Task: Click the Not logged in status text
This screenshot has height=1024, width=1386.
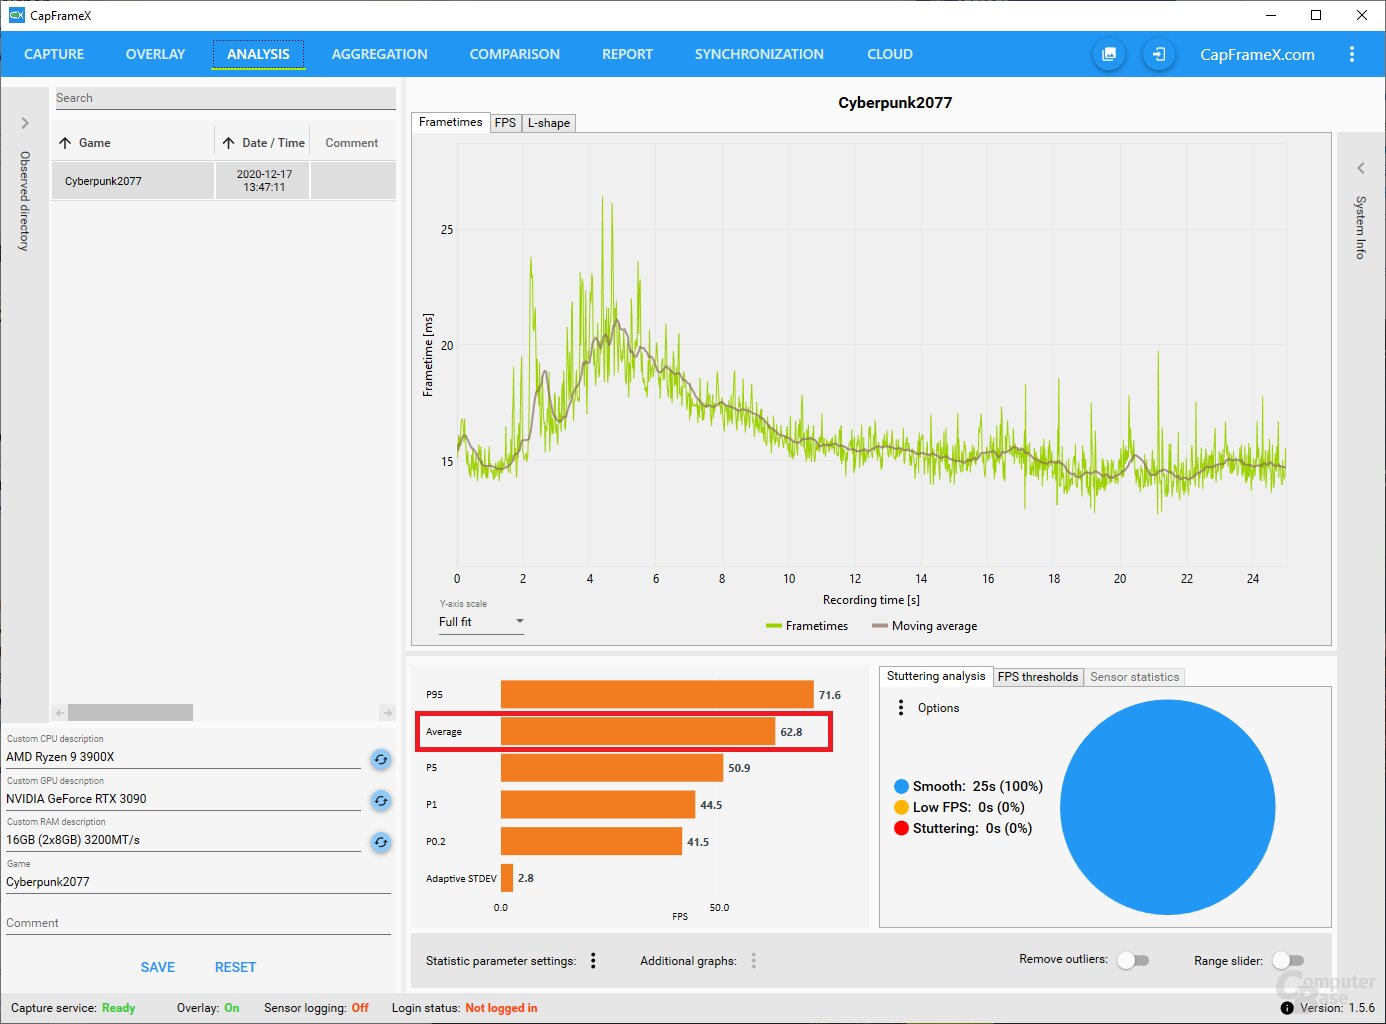Action: coord(501,1008)
